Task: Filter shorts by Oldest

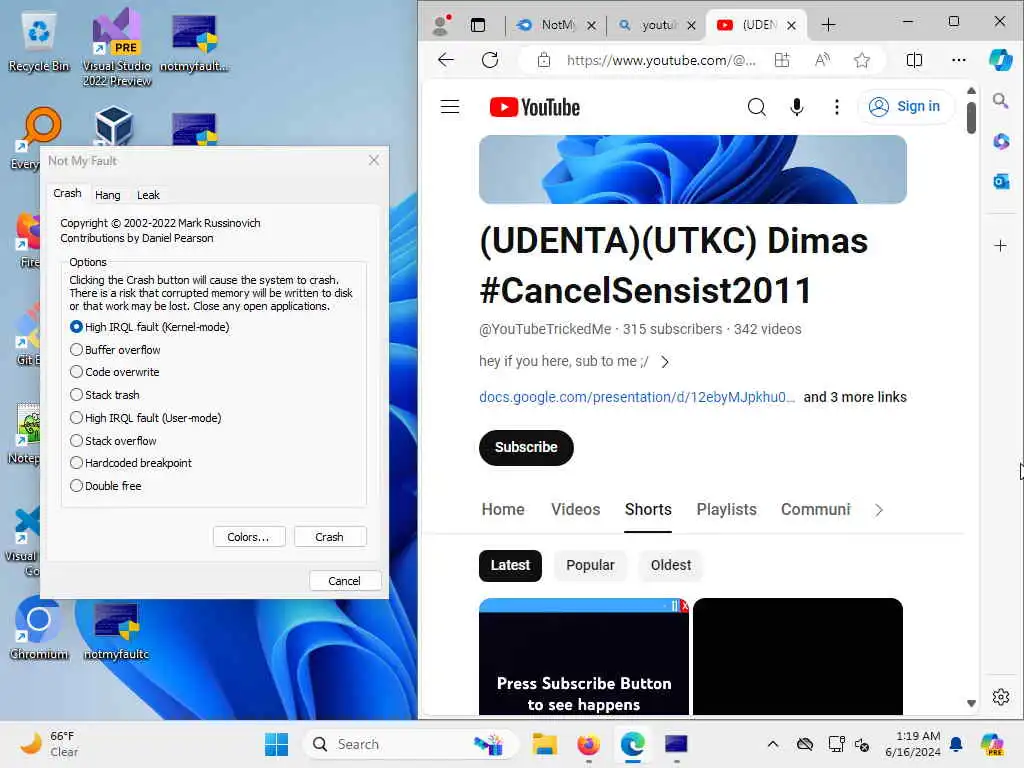Action: click(x=671, y=565)
